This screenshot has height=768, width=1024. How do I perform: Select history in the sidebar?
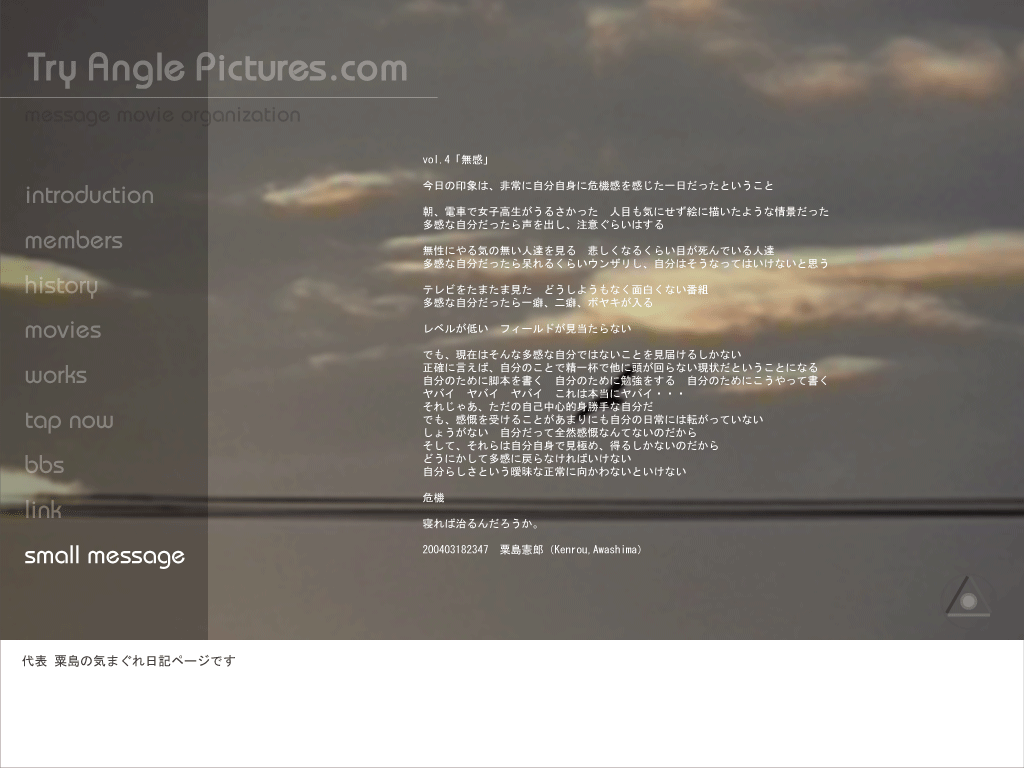pos(61,285)
